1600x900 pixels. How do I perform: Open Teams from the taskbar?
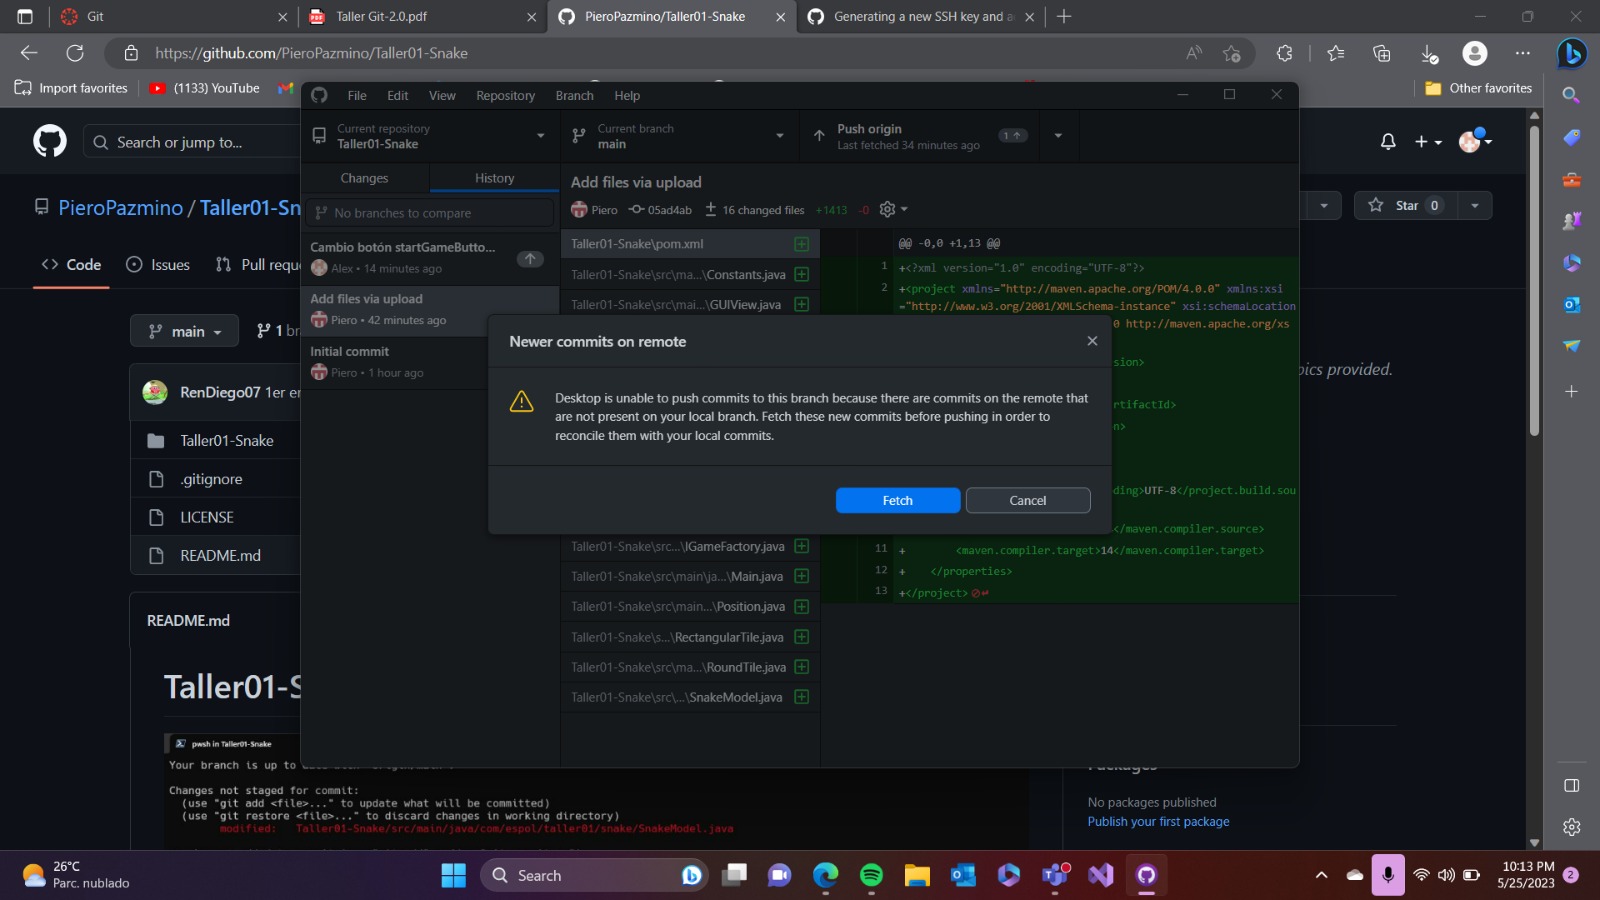coord(1053,875)
